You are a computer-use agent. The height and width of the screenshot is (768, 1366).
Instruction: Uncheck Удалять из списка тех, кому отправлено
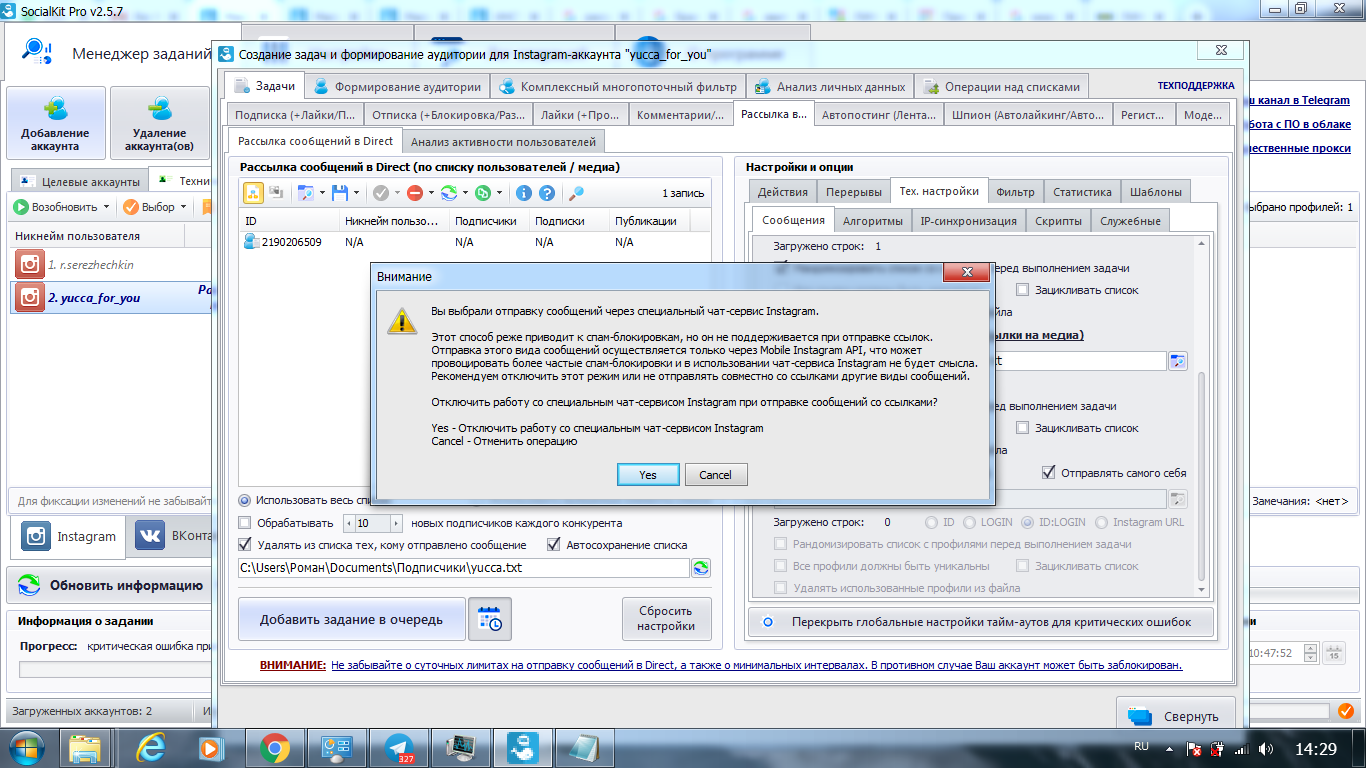point(245,545)
